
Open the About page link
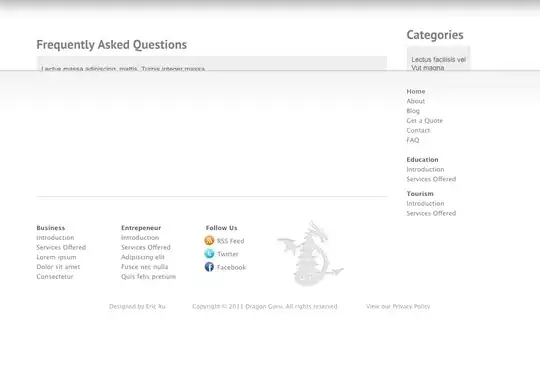point(416,101)
